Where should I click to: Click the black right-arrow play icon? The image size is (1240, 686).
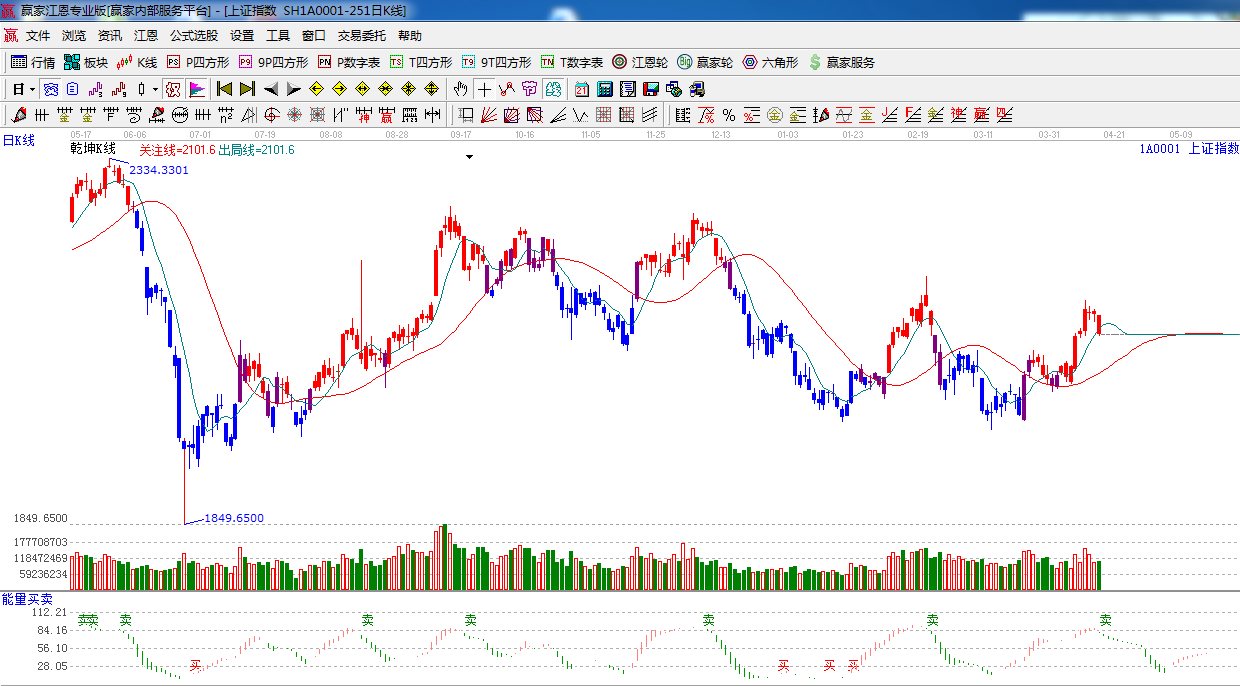(294, 89)
